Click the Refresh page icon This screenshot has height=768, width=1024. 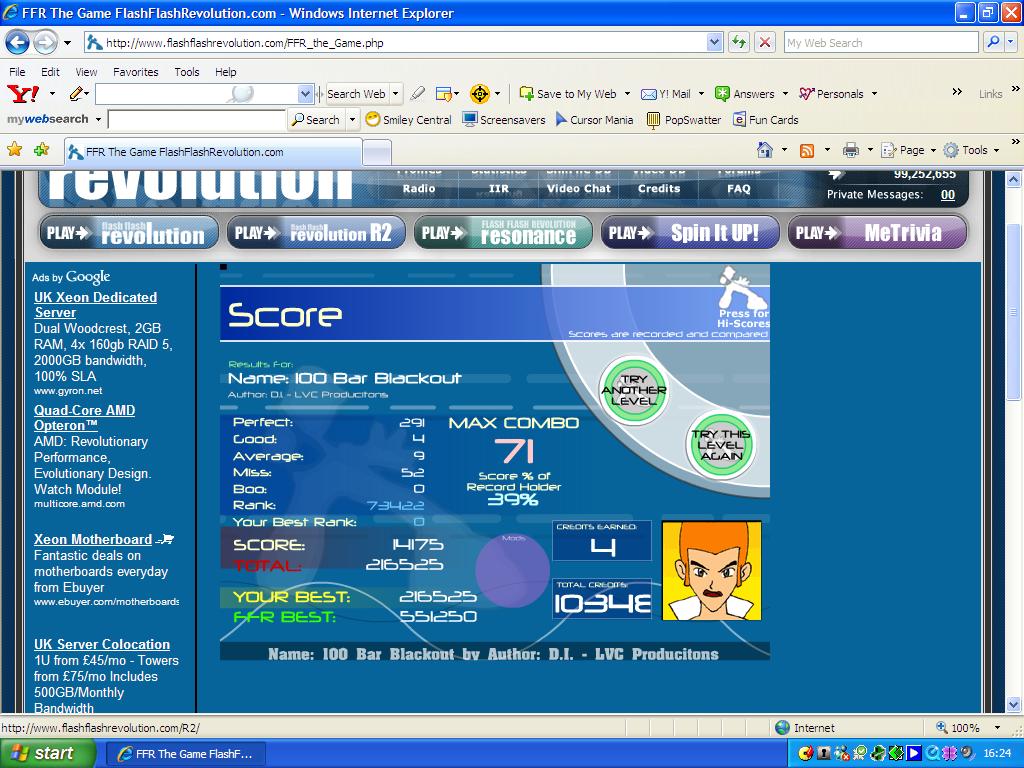739,42
